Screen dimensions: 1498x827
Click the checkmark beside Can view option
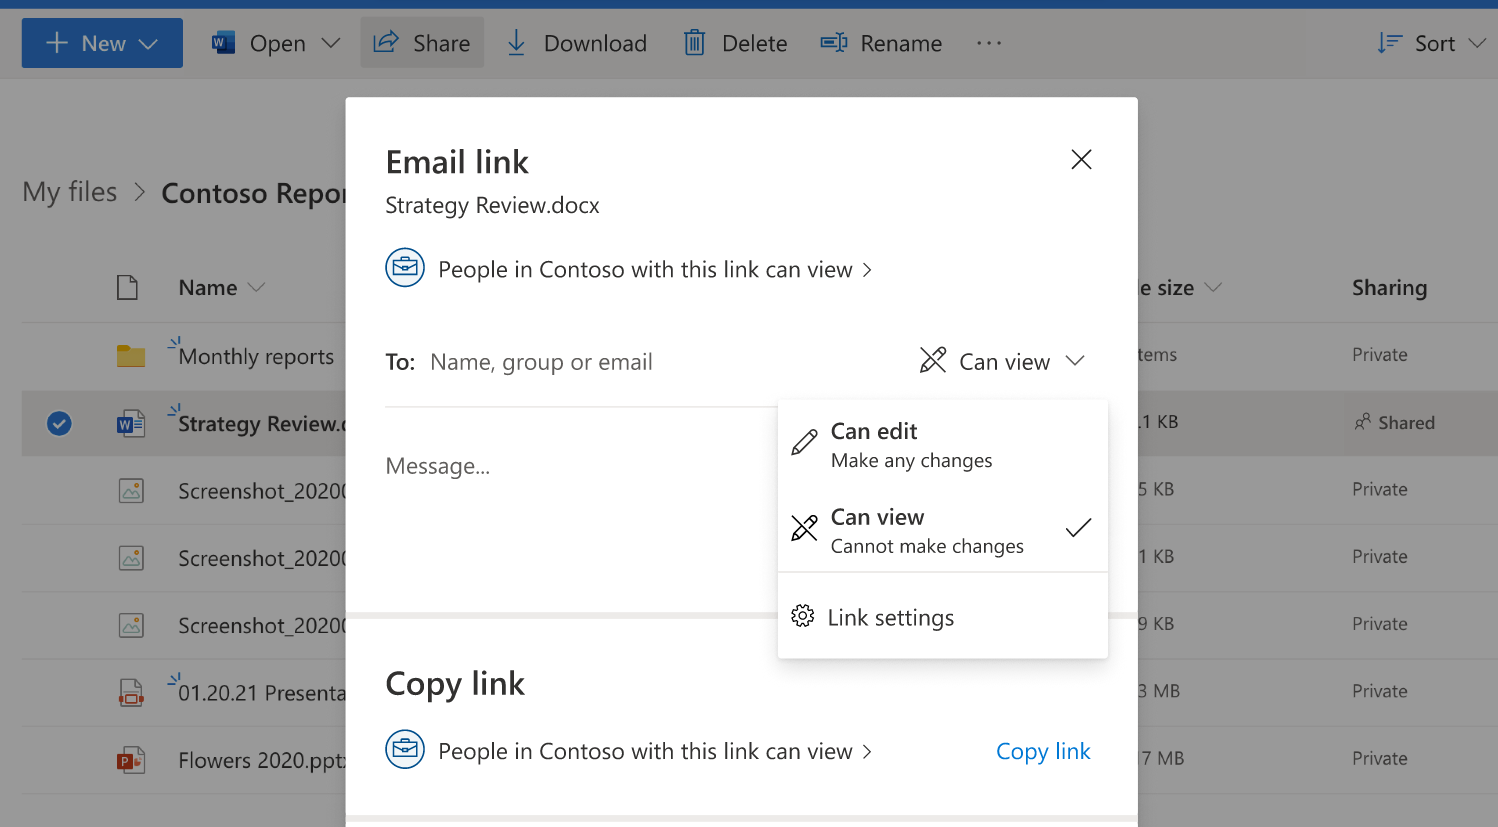pos(1077,528)
